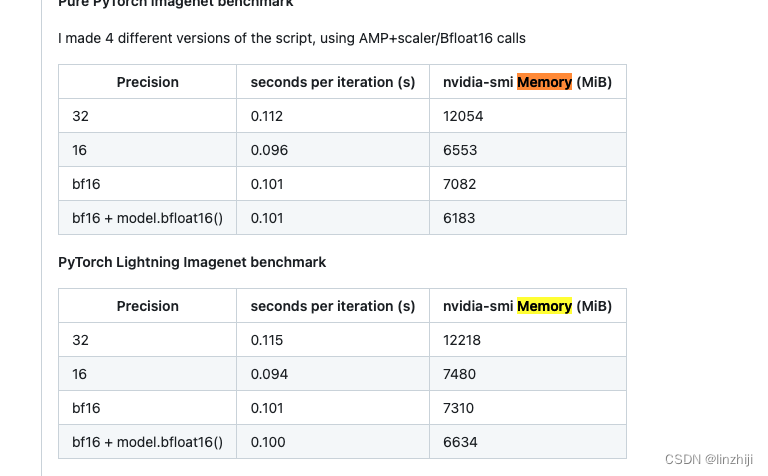Click 0.101 in the first table's bf16 row
Screen dimensions: 768x476
tap(267, 184)
